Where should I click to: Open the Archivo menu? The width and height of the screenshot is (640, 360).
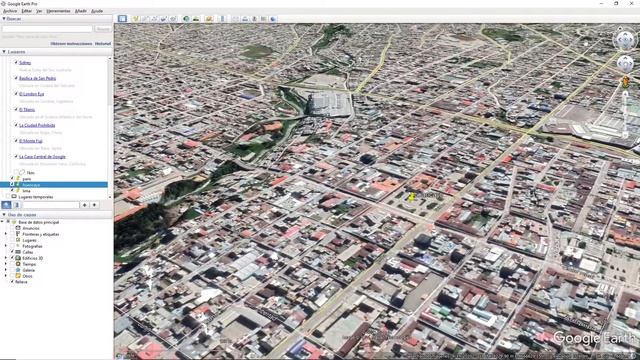[10, 11]
